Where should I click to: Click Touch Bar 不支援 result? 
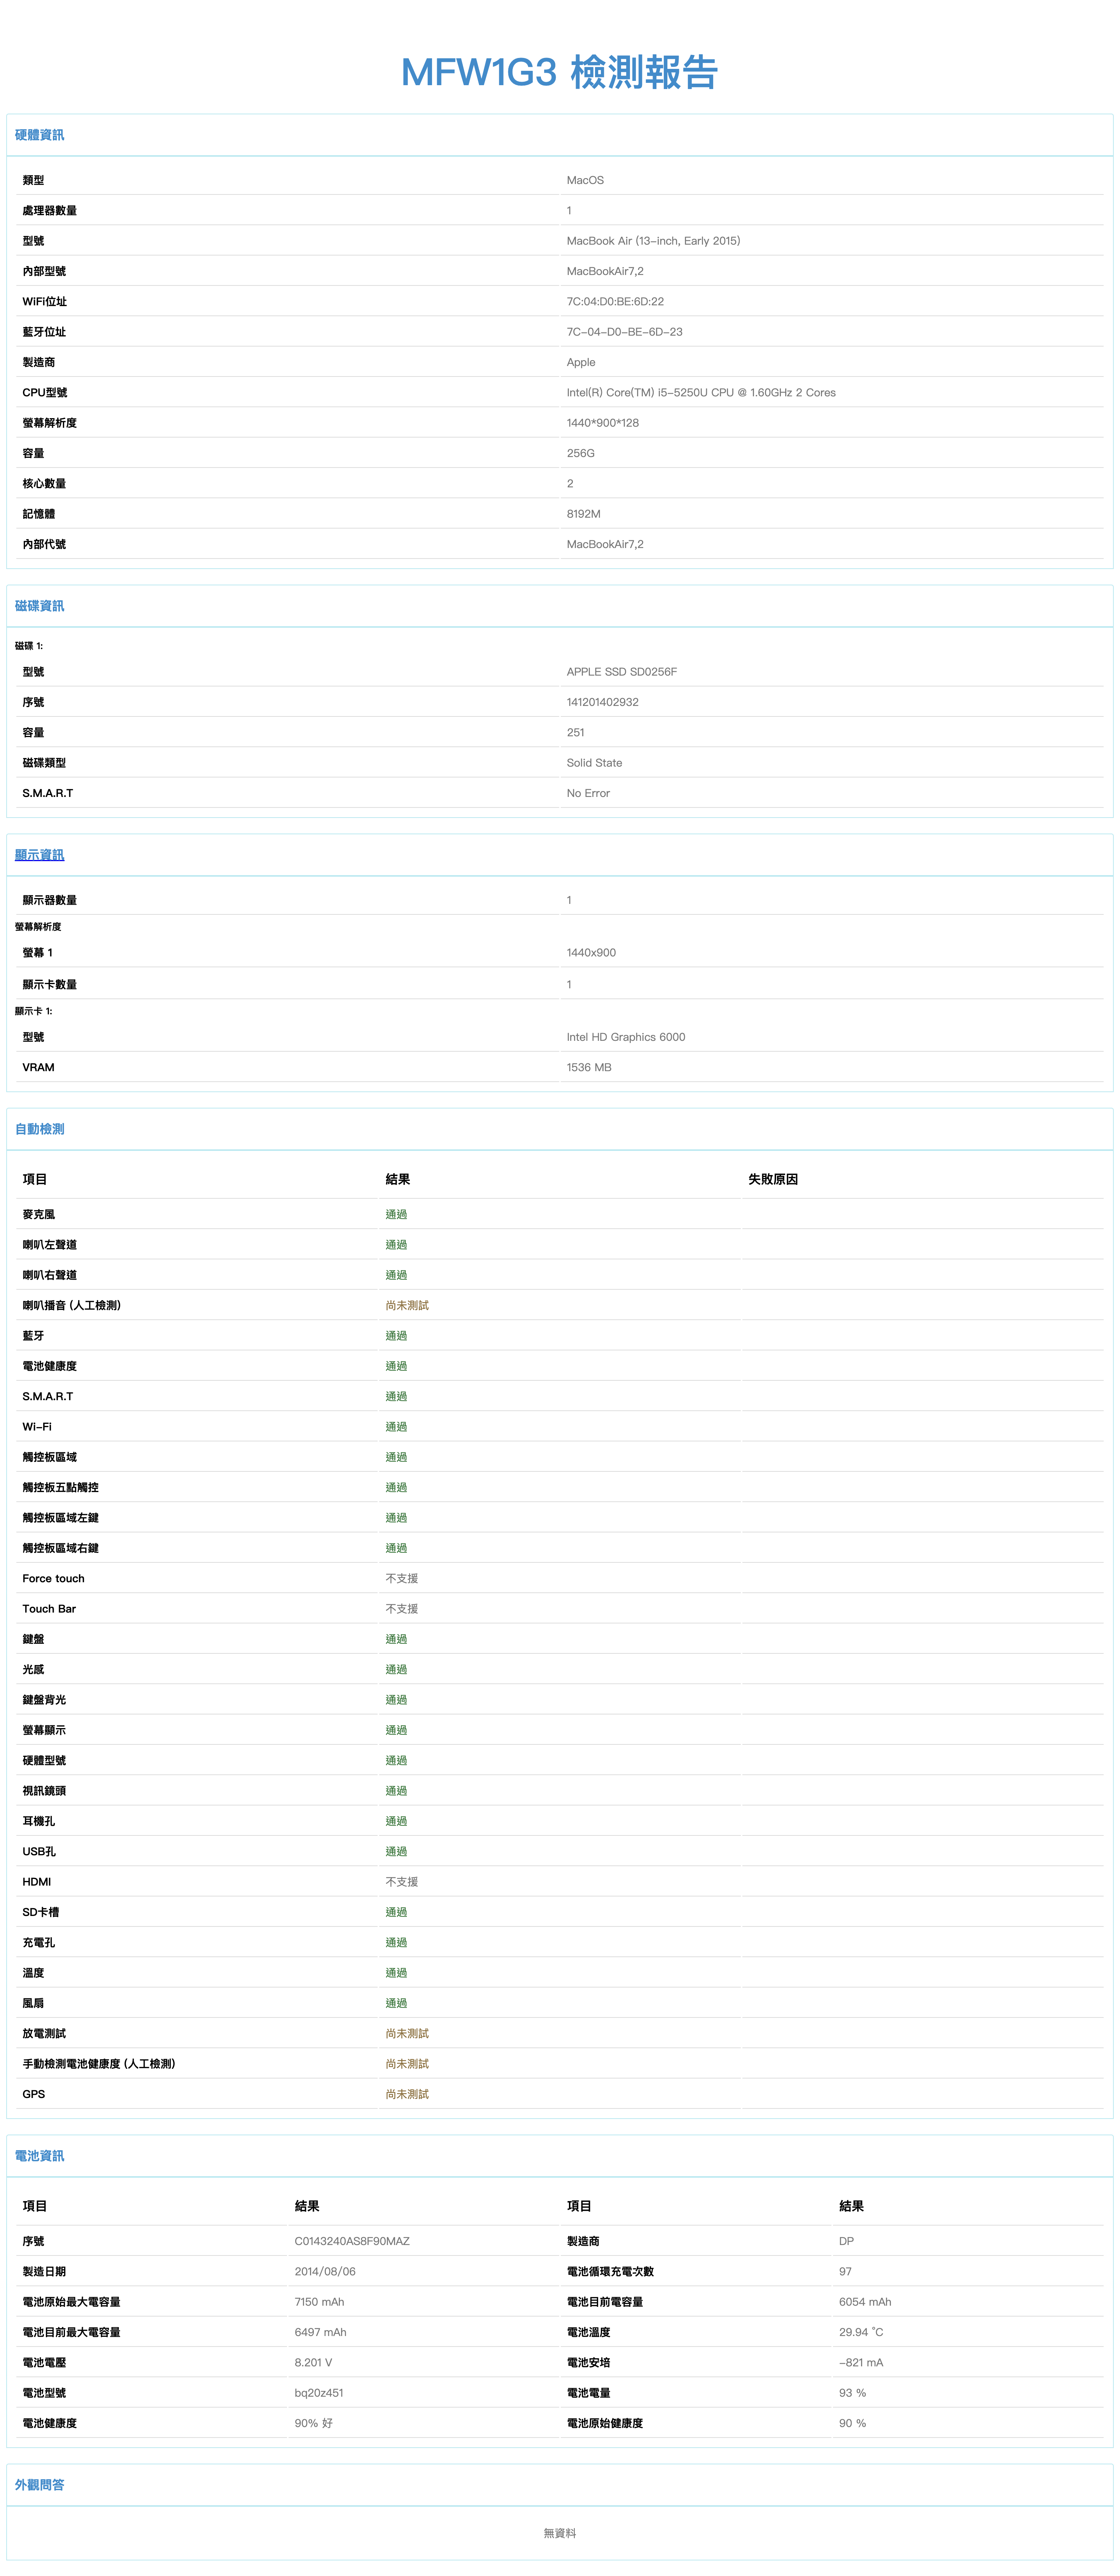pos(402,1609)
